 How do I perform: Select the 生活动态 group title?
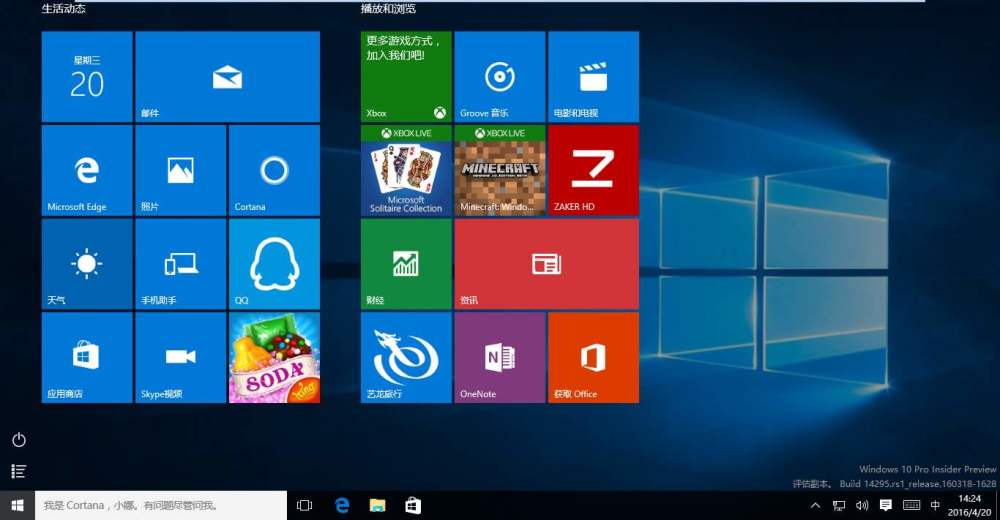coord(64,8)
